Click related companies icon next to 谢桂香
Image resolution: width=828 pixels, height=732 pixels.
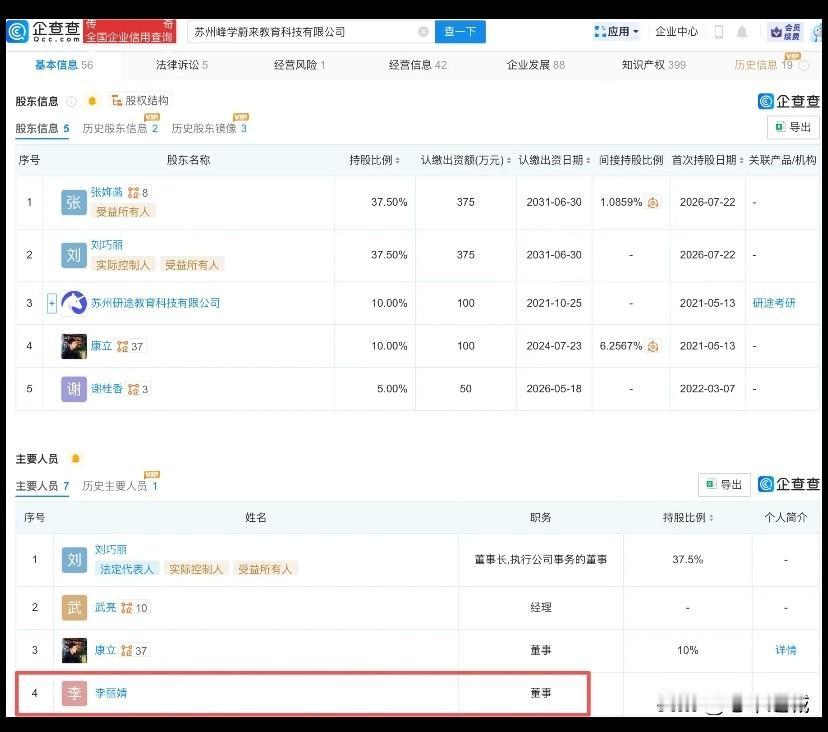click(x=134, y=389)
